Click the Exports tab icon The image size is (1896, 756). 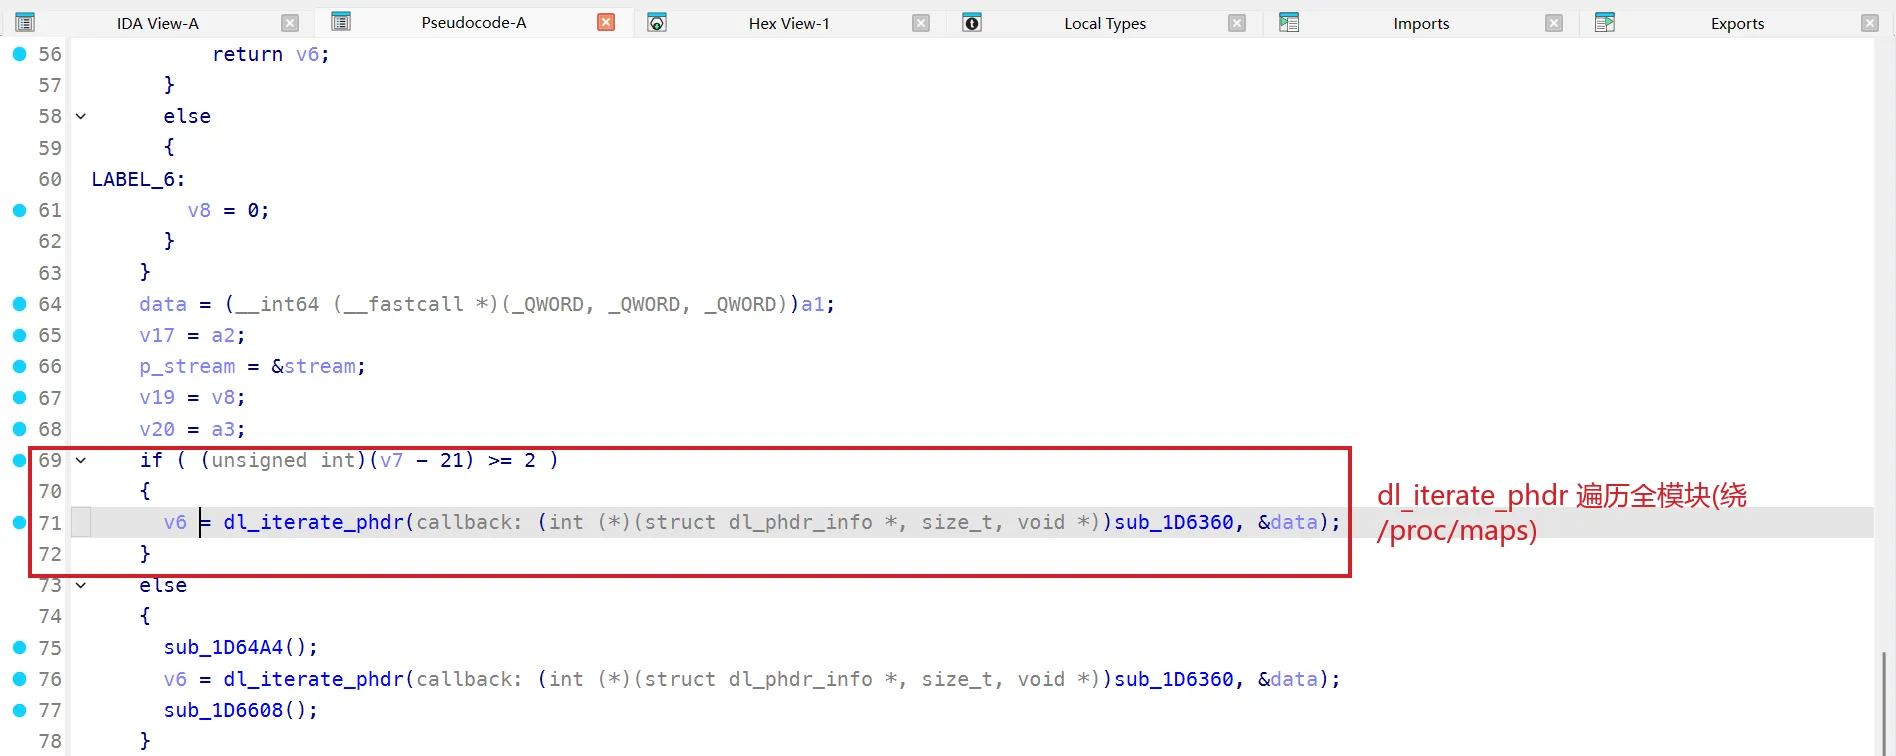(x=1605, y=22)
